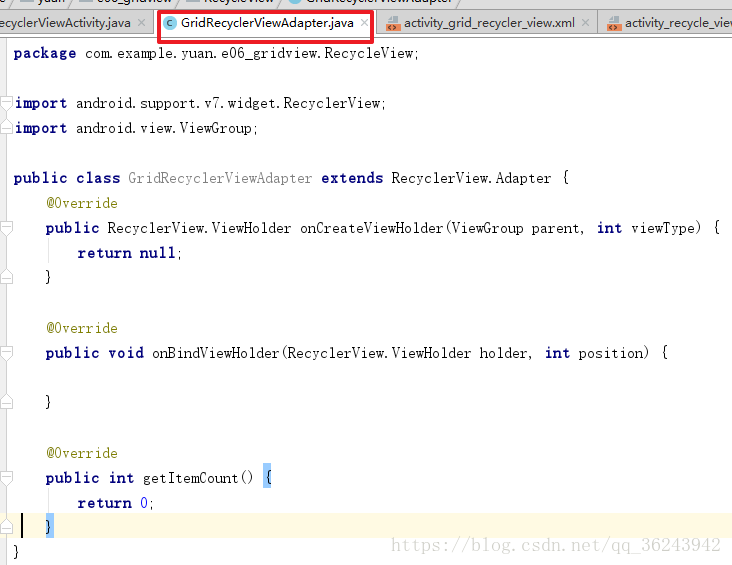Click the RecyclerView.ViewHolder return type of onCreateViewHolder
Image resolution: width=732 pixels, height=565 pixels.
click(199, 228)
